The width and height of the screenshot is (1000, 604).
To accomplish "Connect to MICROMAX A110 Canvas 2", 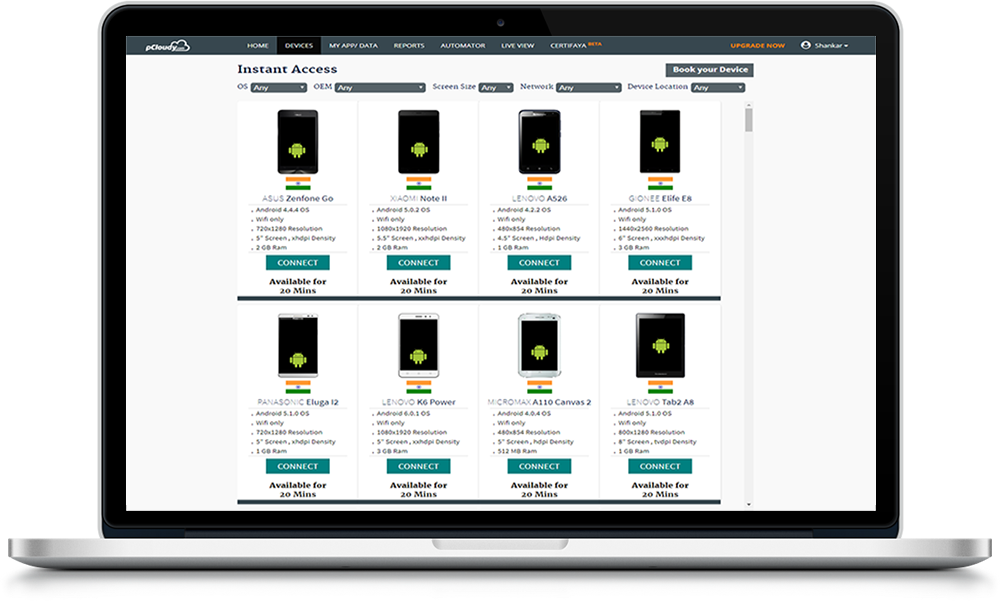I will [x=540, y=466].
